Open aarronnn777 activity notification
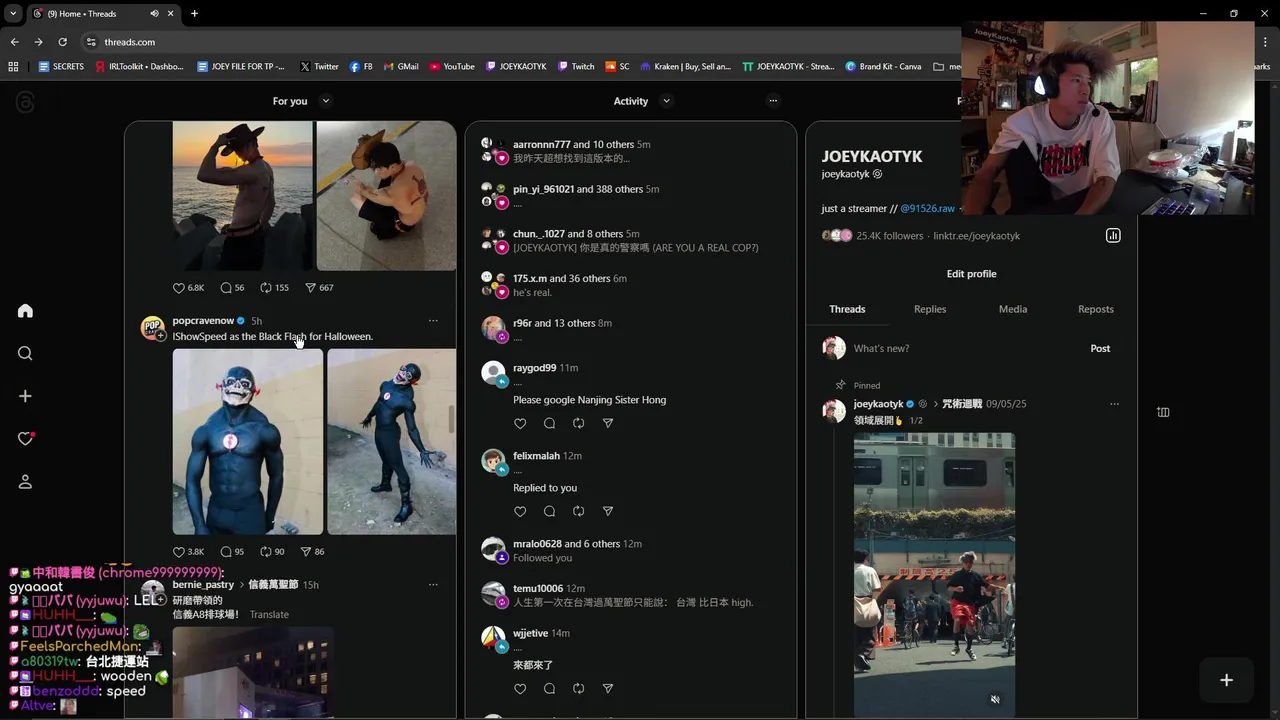The width and height of the screenshot is (1280, 720). [x=630, y=152]
